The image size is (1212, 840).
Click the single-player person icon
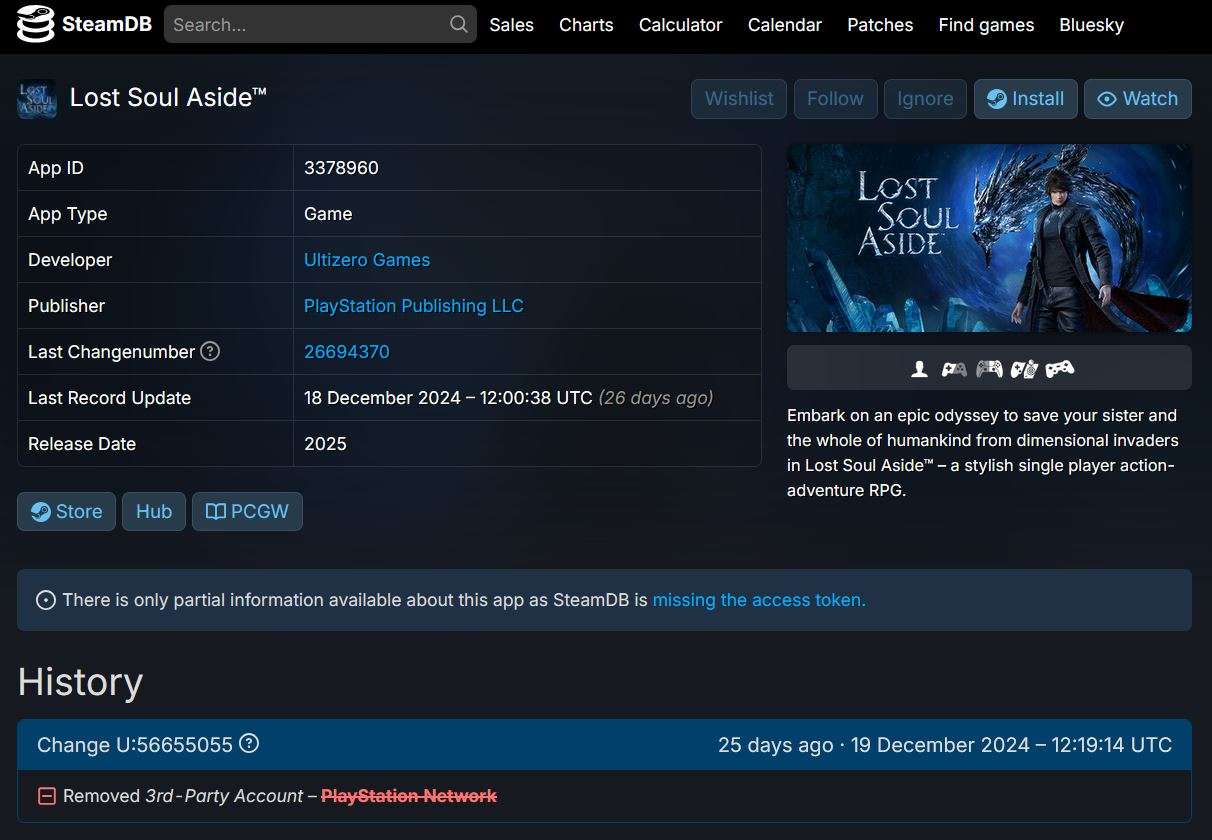[x=919, y=369]
